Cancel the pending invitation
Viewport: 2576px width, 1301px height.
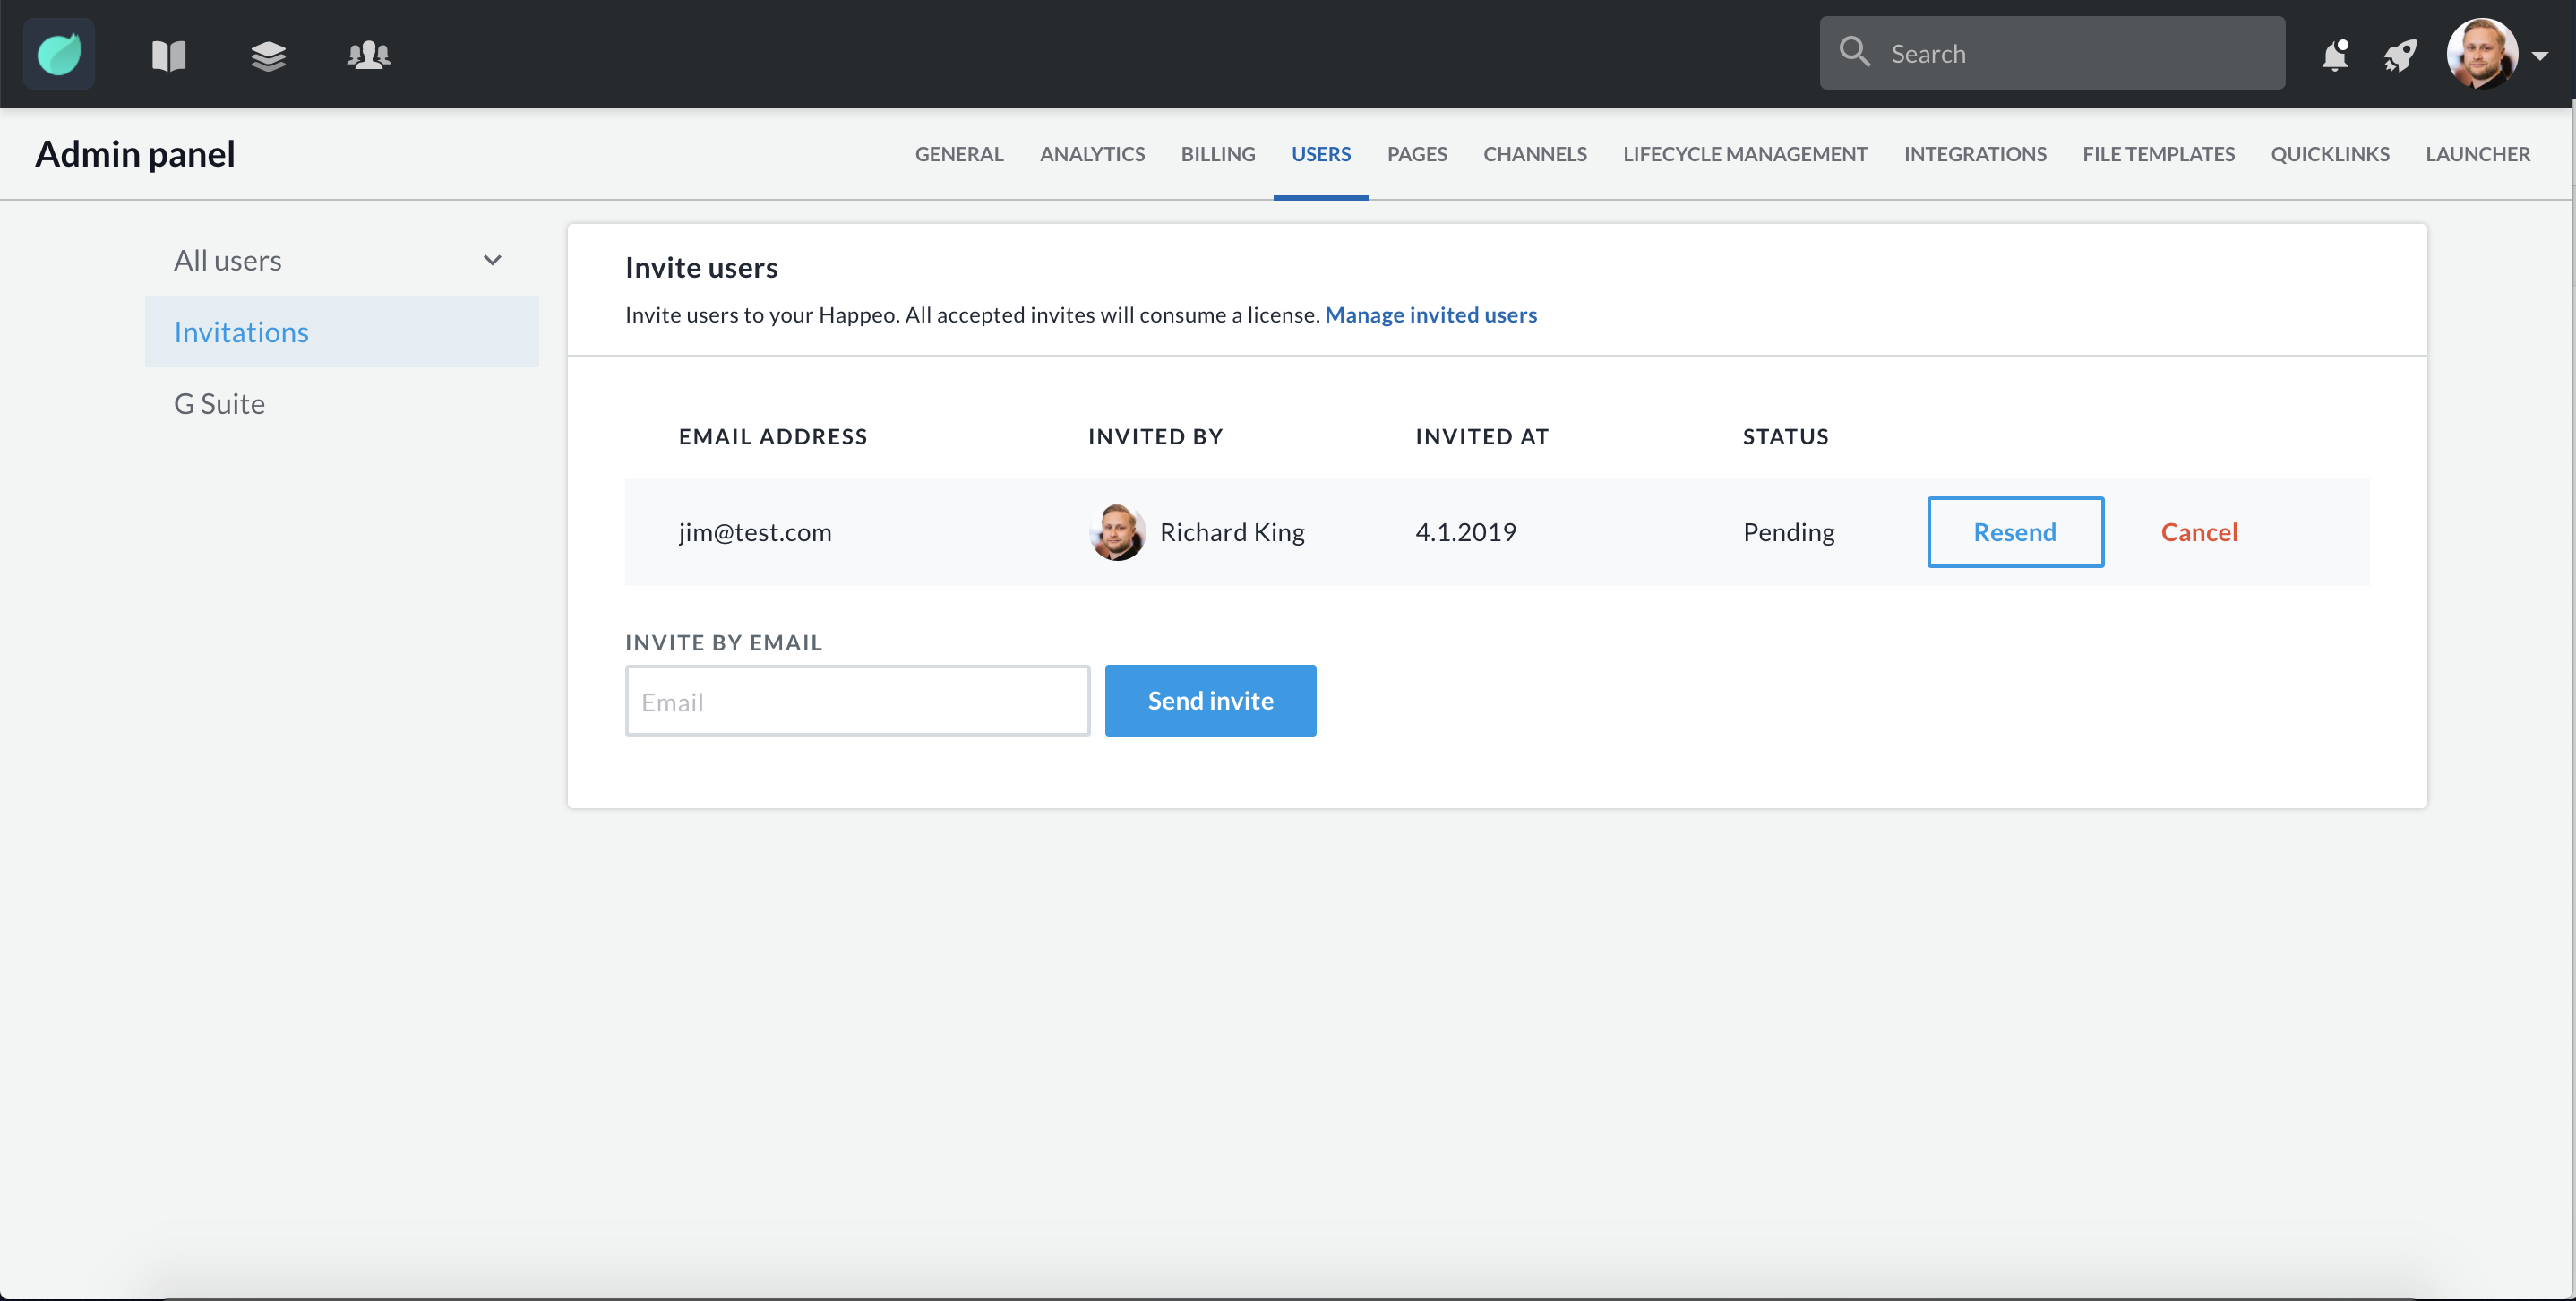(x=2198, y=532)
